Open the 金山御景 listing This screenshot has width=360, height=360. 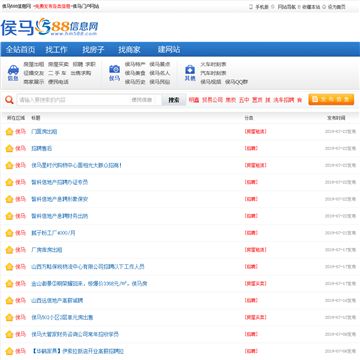pos(89,284)
